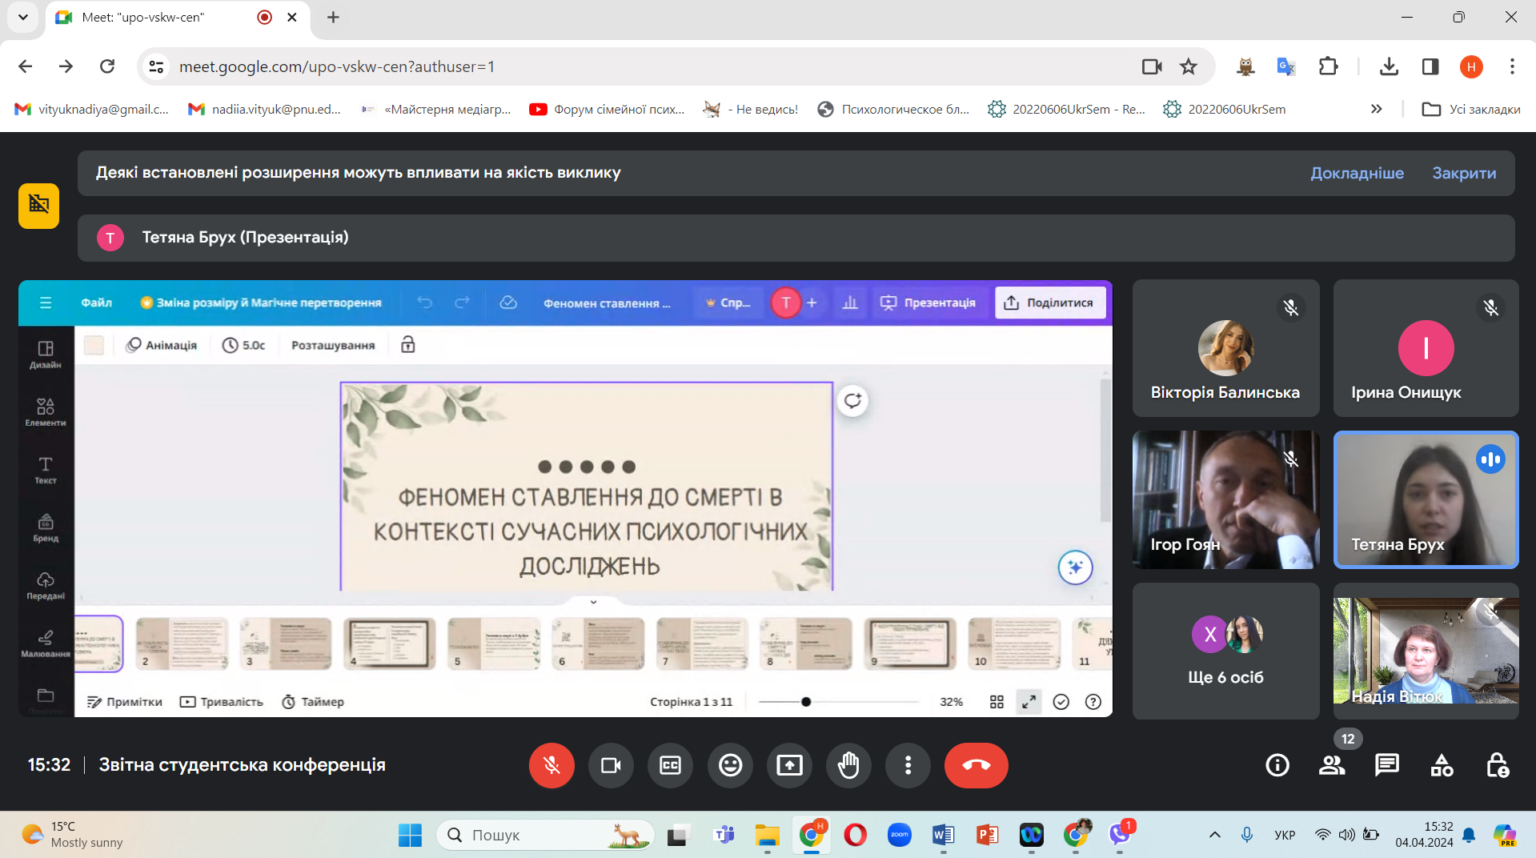This screenshot has width=1536, height=858.
Task: Expand the hidden bookmarks chevron
Action: click(x=1376, y=109)
